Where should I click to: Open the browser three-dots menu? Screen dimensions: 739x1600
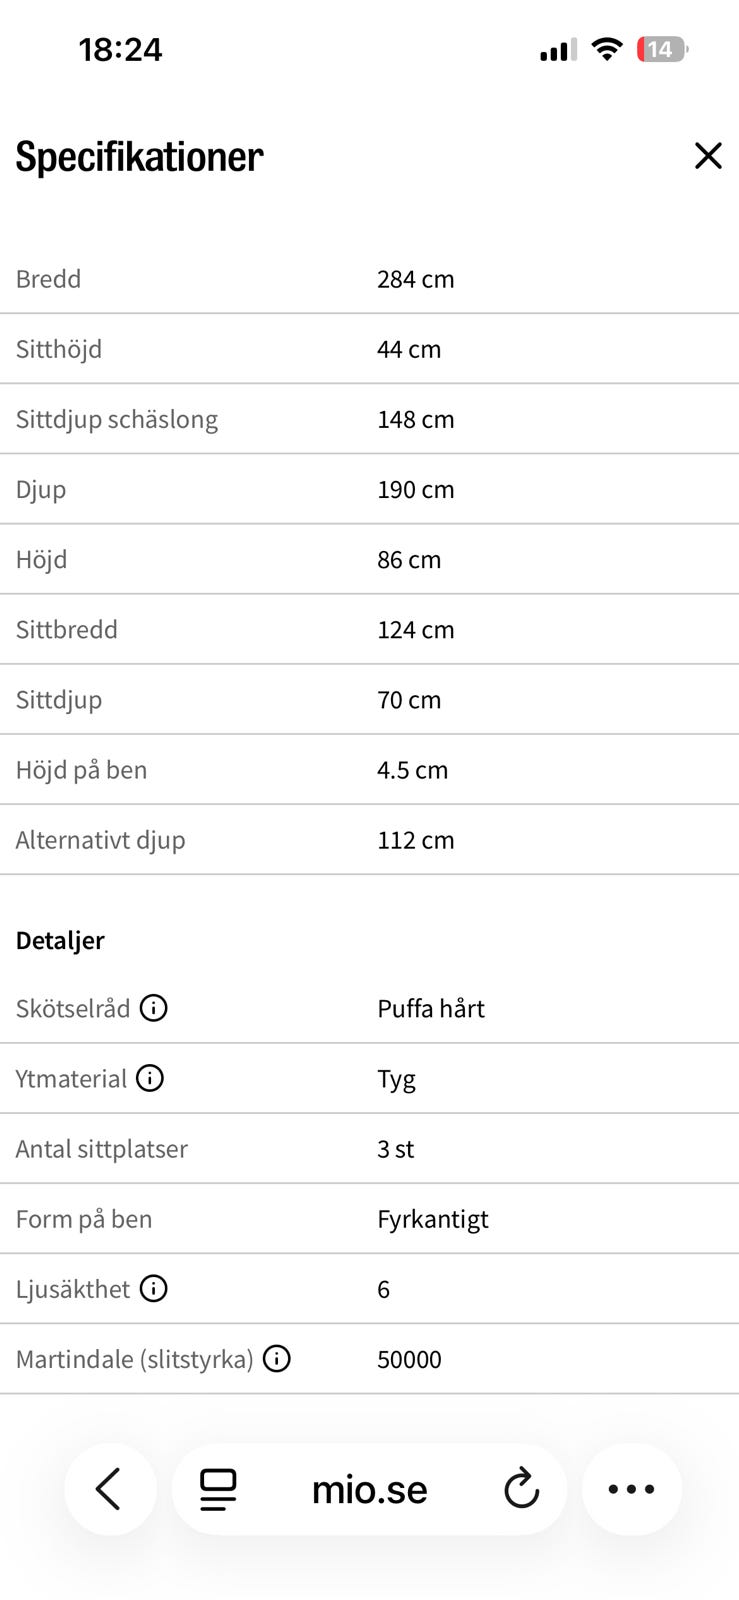(x=632, y=1489)
